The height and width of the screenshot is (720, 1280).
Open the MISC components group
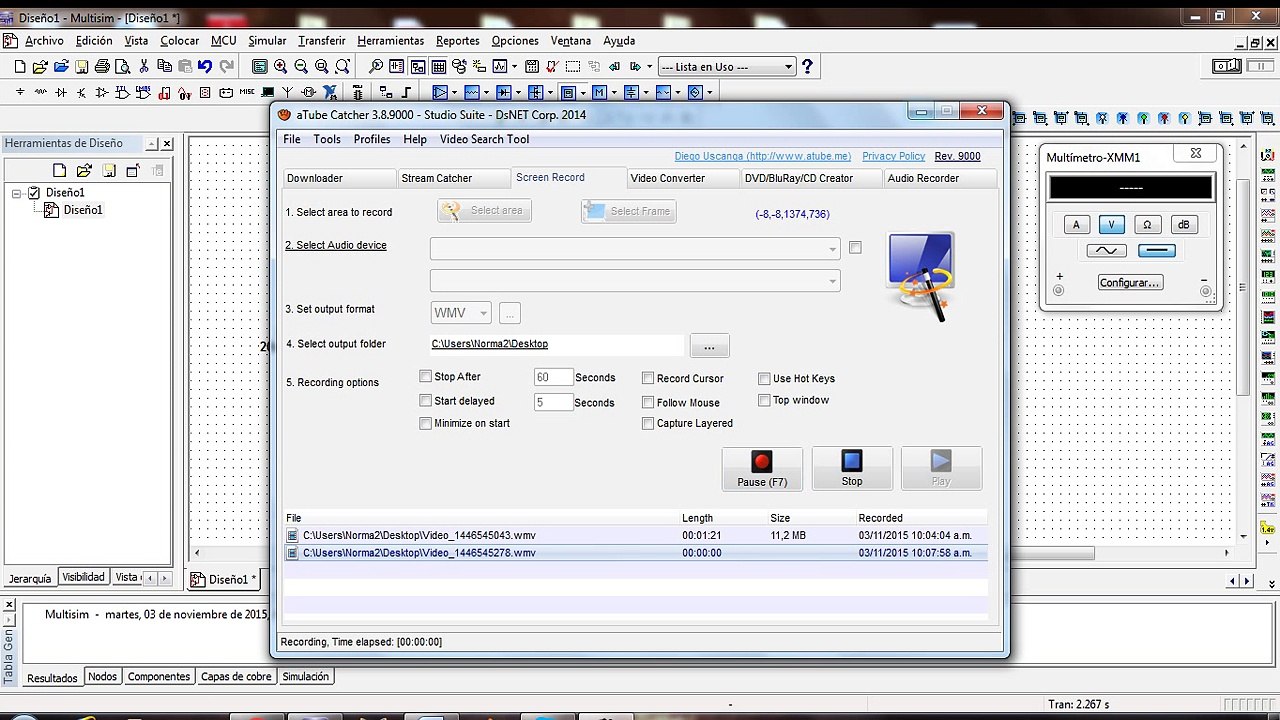[x=246, y=92]
